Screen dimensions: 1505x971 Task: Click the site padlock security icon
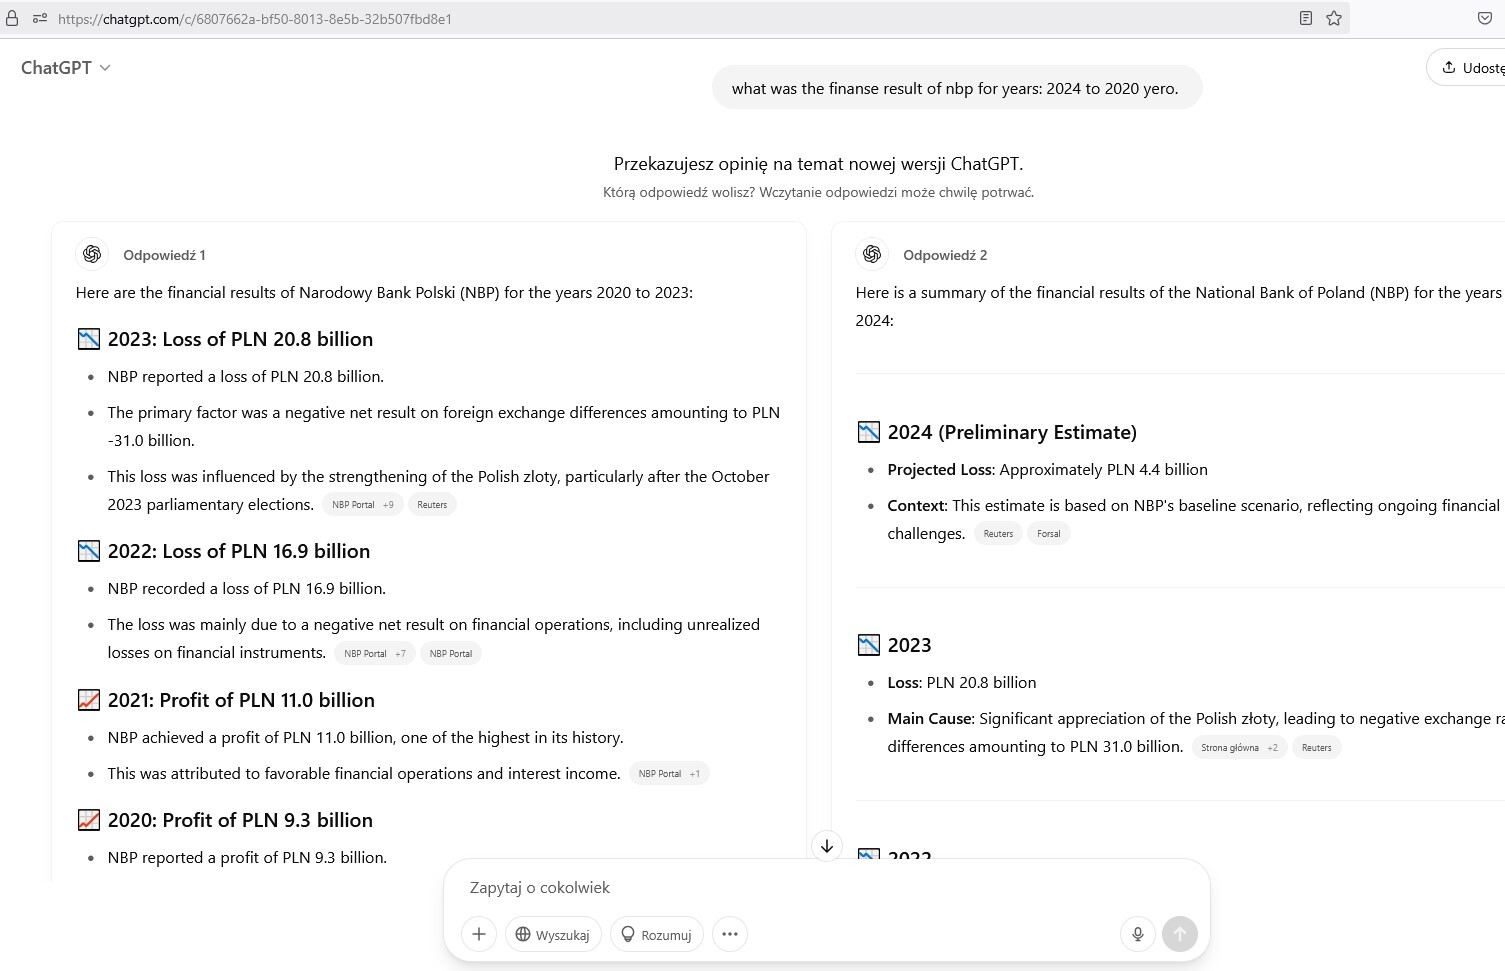(x=13, y=18)
